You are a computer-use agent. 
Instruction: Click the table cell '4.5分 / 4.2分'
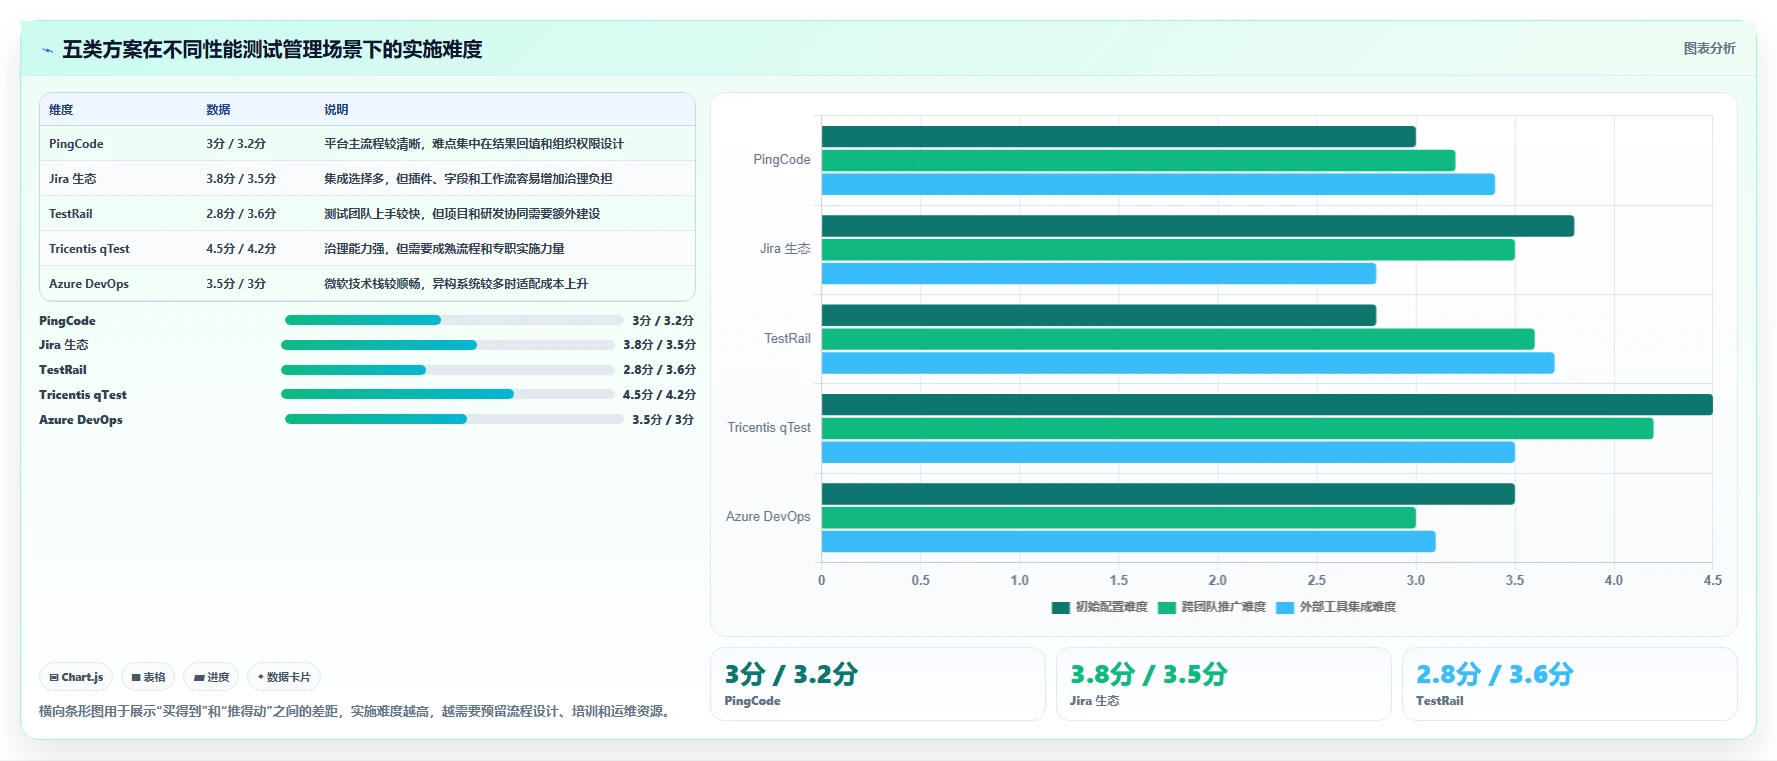pos(241,249)
